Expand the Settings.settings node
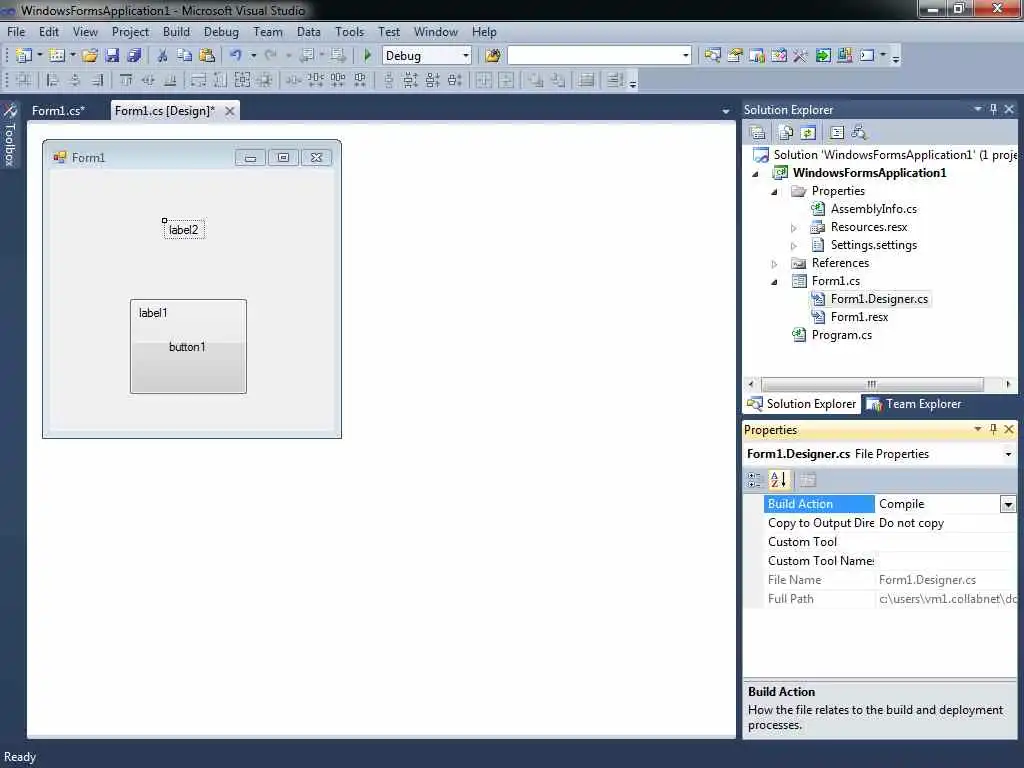Screen dimensions: 1024x768 [793, 246]
